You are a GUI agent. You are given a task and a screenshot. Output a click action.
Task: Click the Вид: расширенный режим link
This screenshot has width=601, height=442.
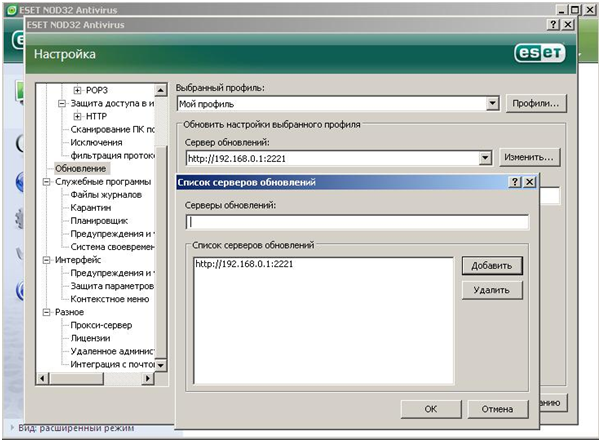pyautogui.click(x=76, y=428)
